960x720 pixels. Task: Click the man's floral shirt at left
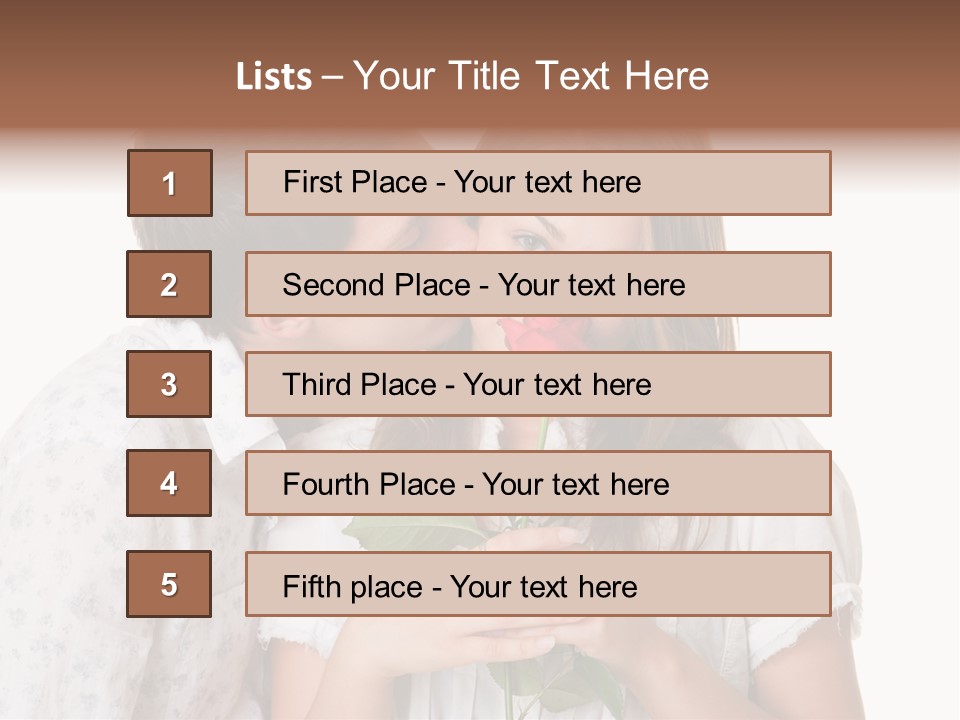70,500
